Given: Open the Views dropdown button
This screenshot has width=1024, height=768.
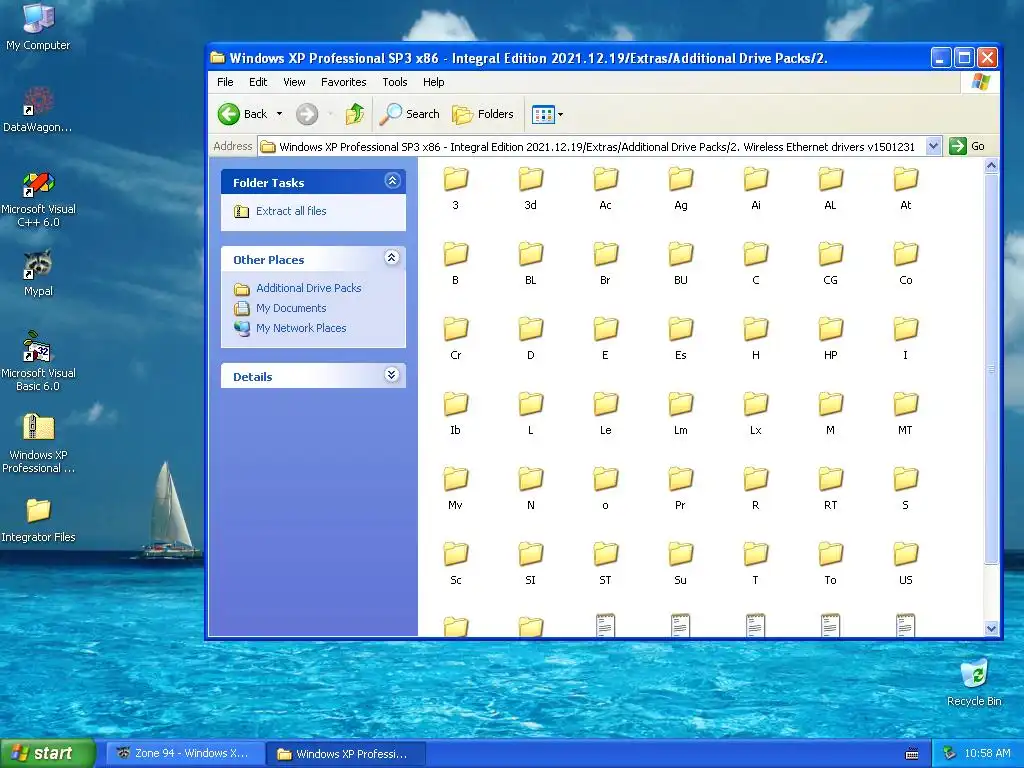Looking at the screenshot, I should coord(547,114).
